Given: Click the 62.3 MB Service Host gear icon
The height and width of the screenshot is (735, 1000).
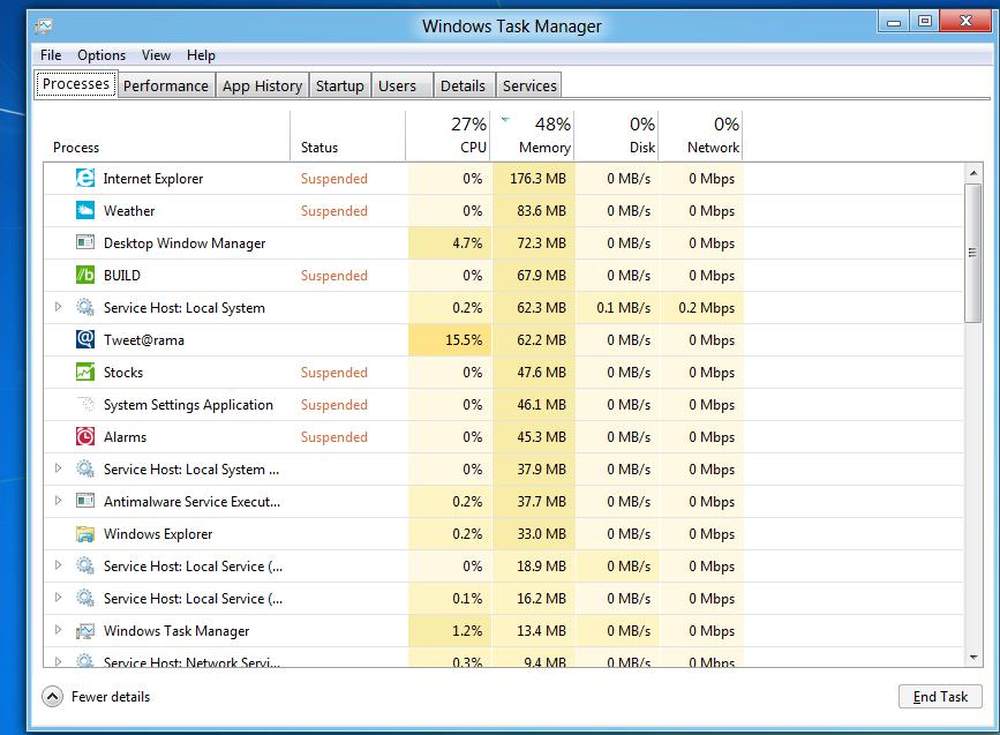Looking at the screenshot, I should 85,308.
